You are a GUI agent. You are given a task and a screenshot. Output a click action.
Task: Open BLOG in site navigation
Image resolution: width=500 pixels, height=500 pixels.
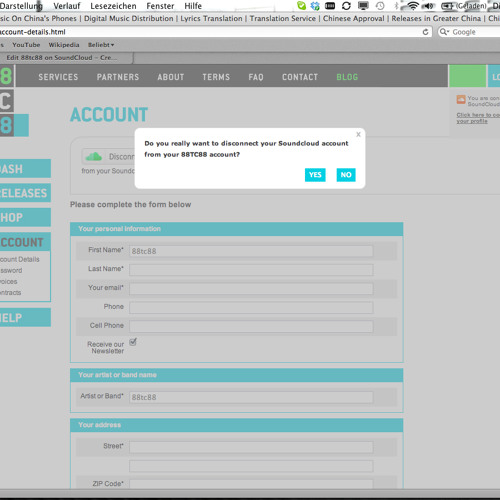click(347, 77)
